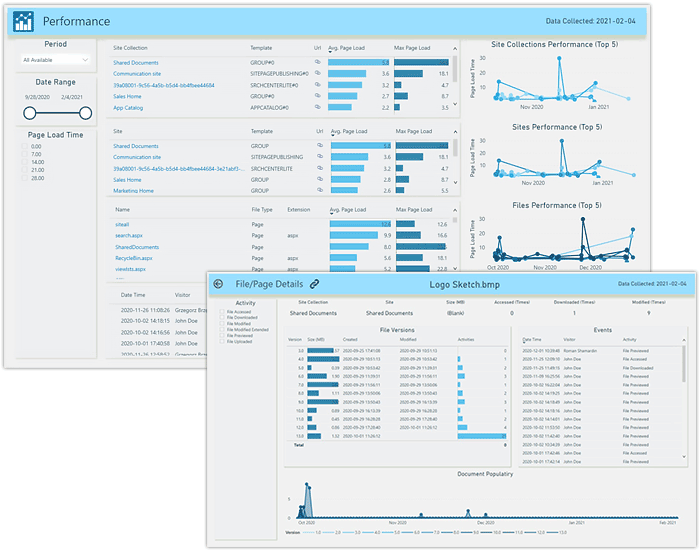Click the File Type column header
The height and width of the screenshot is (550, 700).
(262, 210)
